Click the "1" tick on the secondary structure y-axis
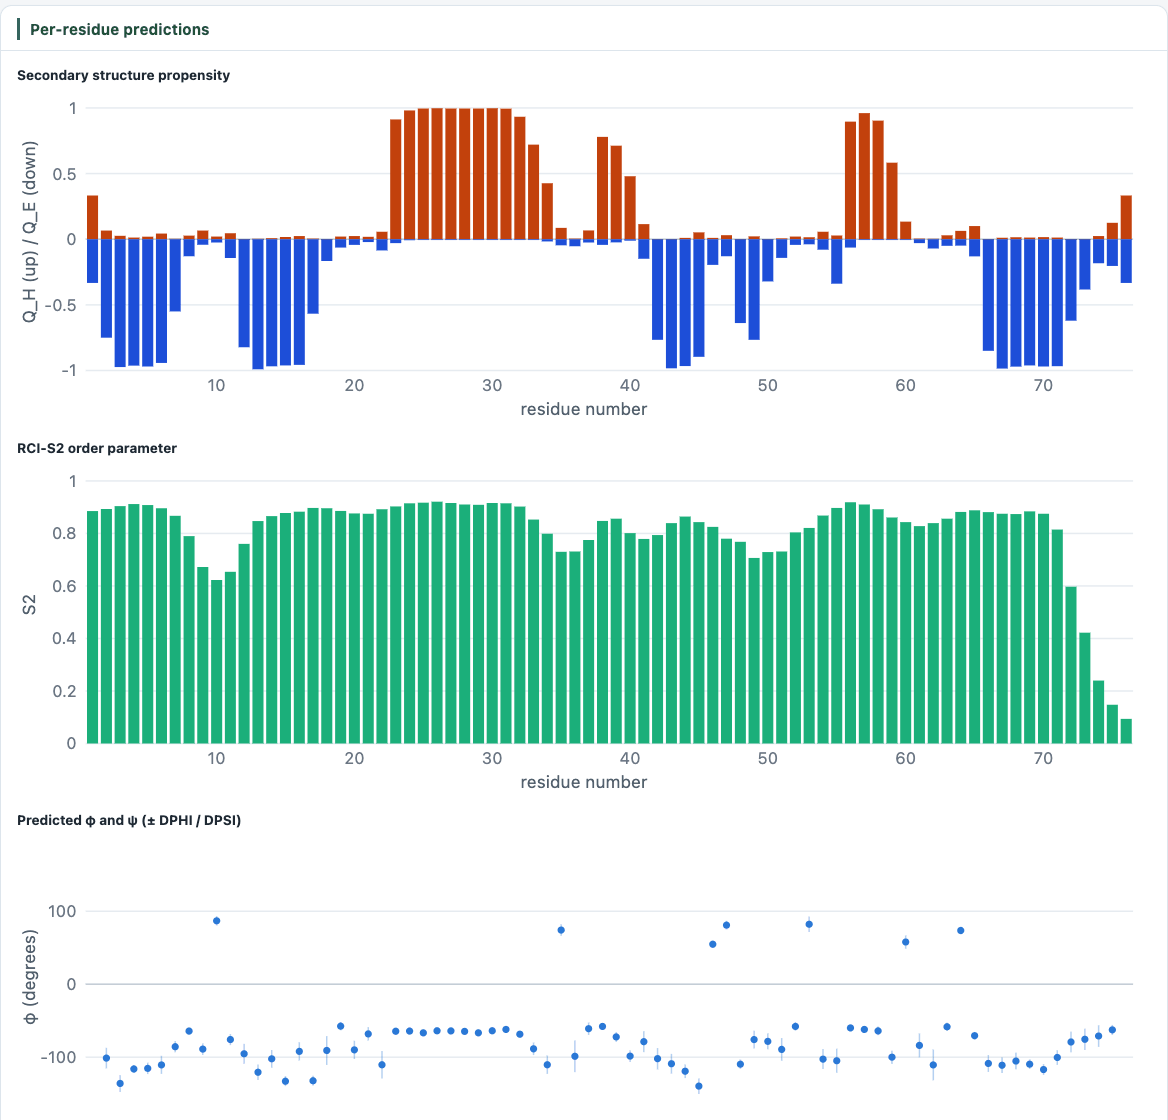 (x=72, y=109)
